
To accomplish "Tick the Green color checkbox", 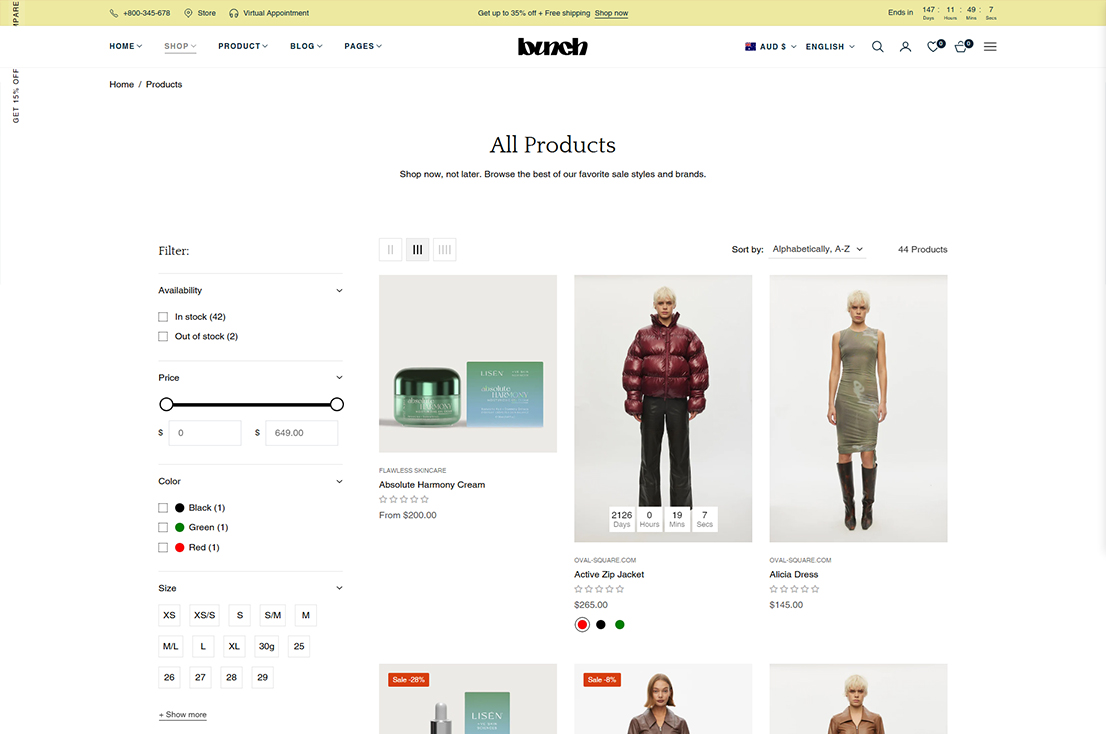I will 163,528.
